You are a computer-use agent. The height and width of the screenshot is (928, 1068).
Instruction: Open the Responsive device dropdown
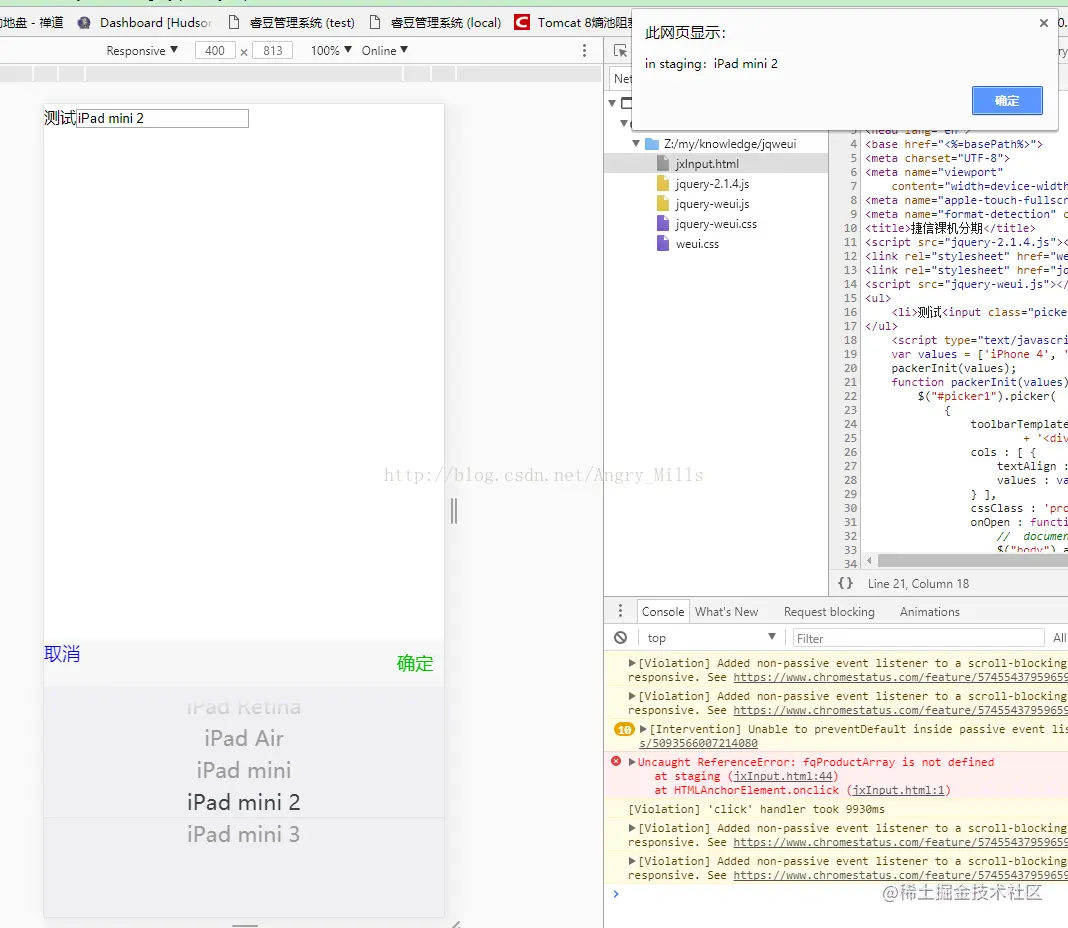(142, 50)
